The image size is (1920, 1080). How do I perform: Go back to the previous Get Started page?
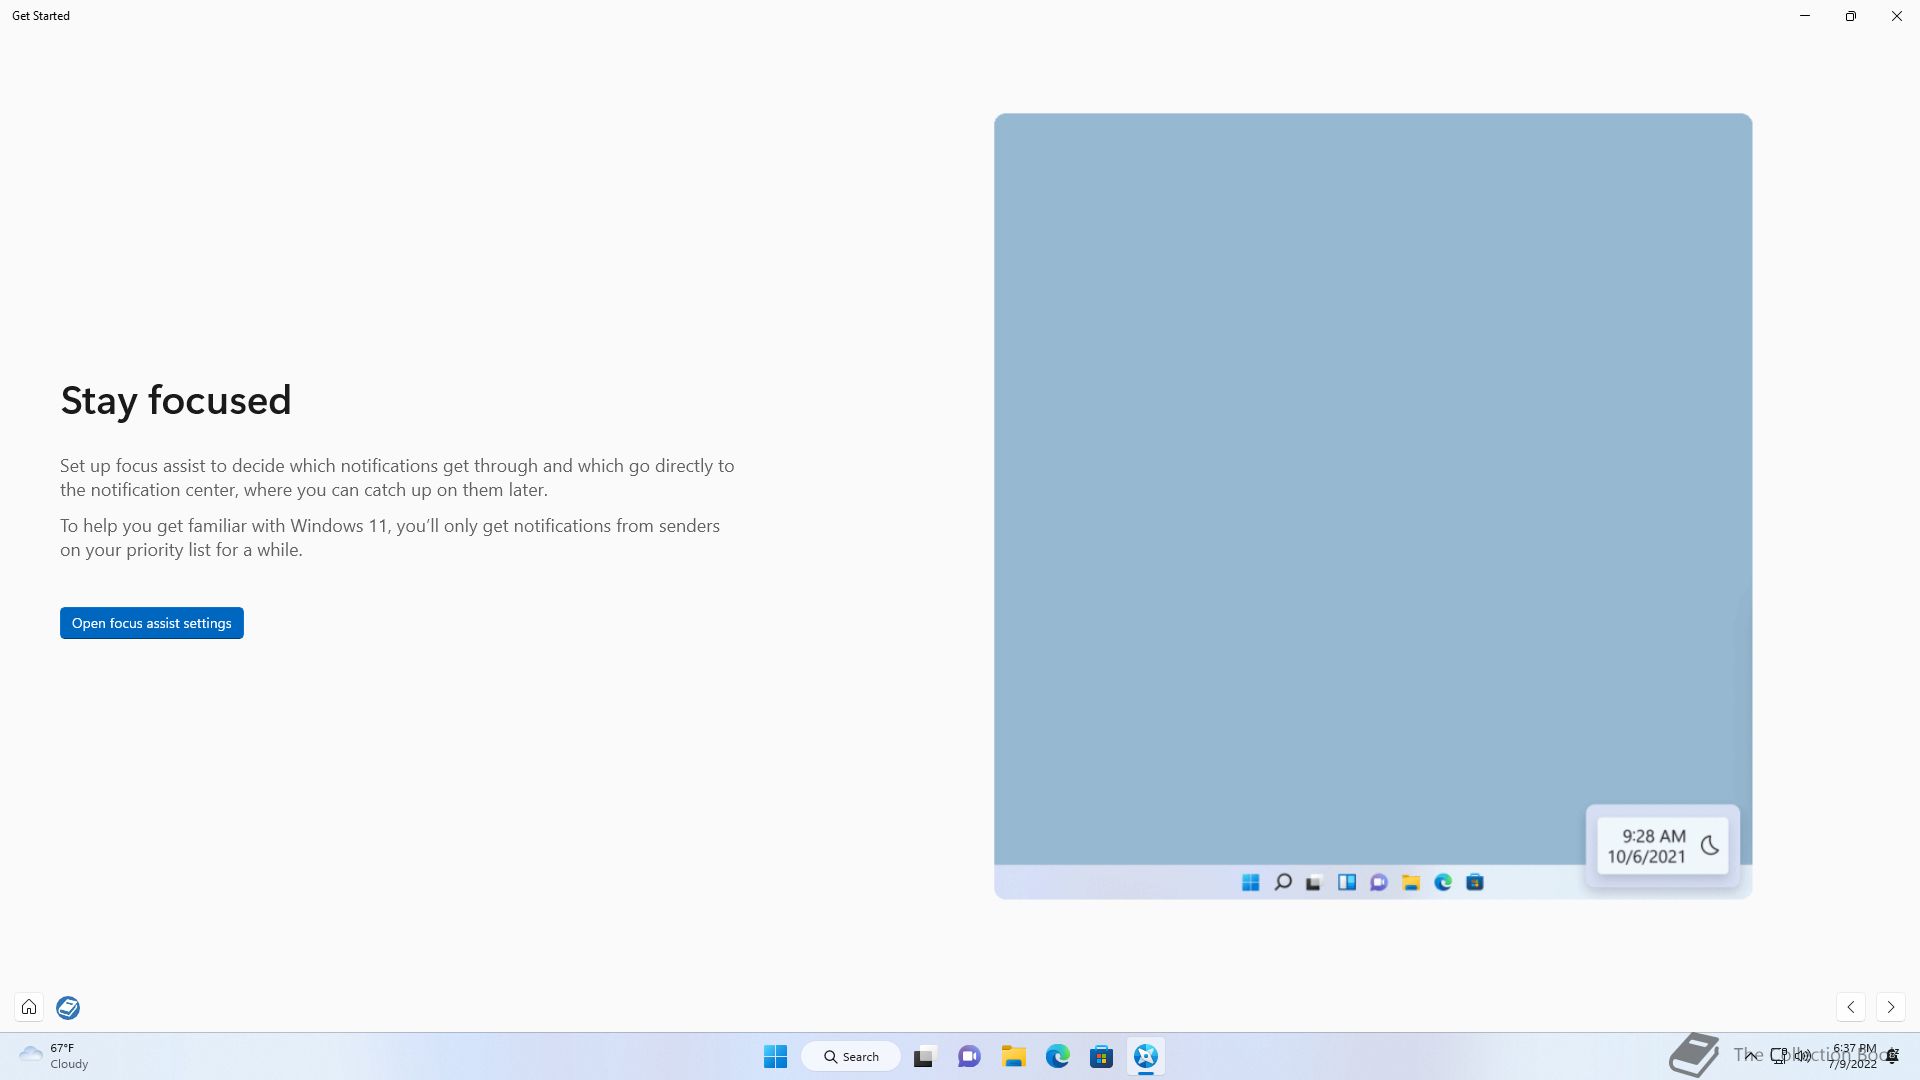(1851, 1007)
